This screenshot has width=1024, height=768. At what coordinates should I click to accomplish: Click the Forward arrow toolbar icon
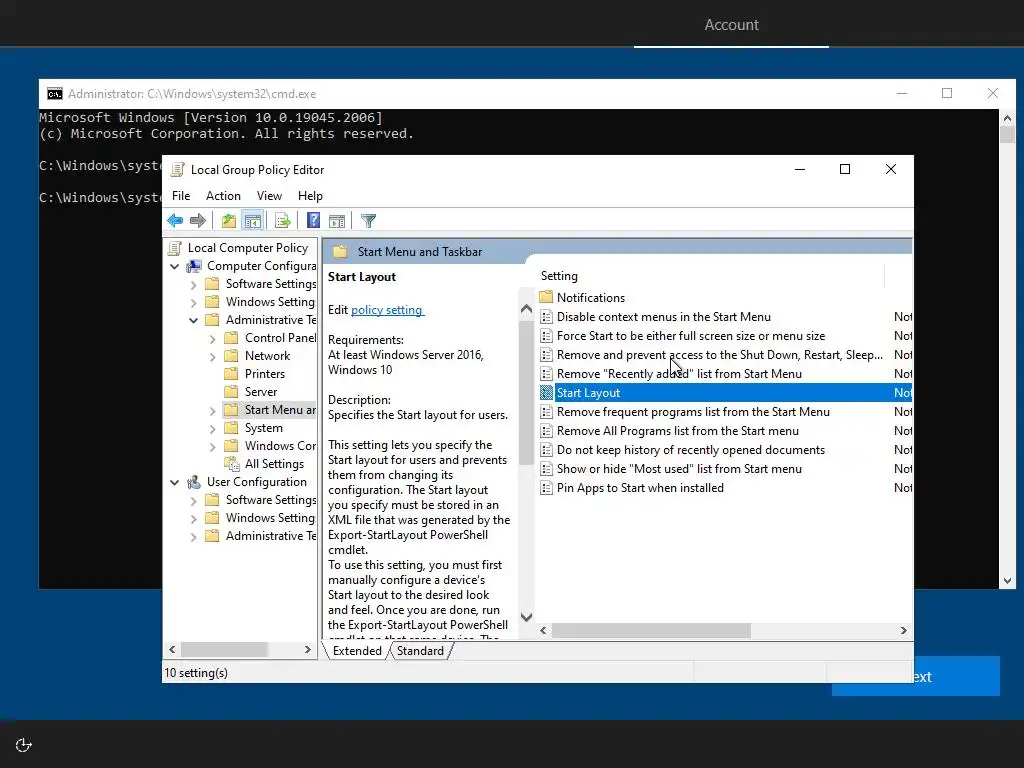pyautogui.click(x=198, y=221)
